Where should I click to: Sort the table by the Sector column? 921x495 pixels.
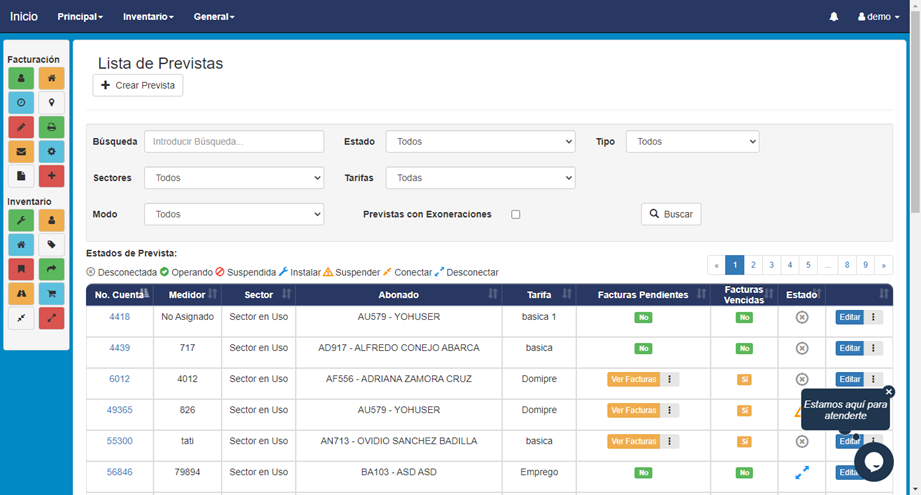coord(258,295)
